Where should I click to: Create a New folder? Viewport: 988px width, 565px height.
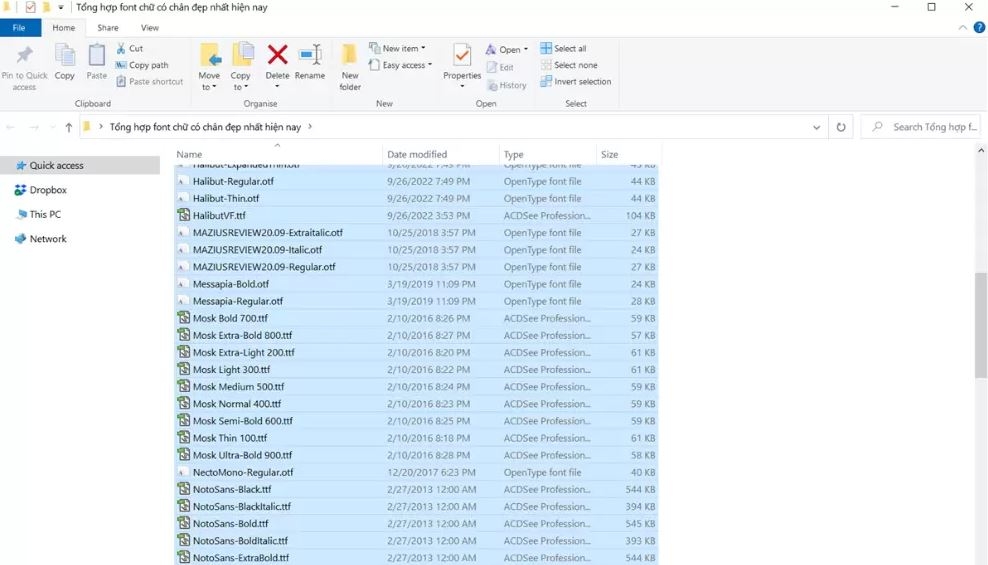pos(350,66)
